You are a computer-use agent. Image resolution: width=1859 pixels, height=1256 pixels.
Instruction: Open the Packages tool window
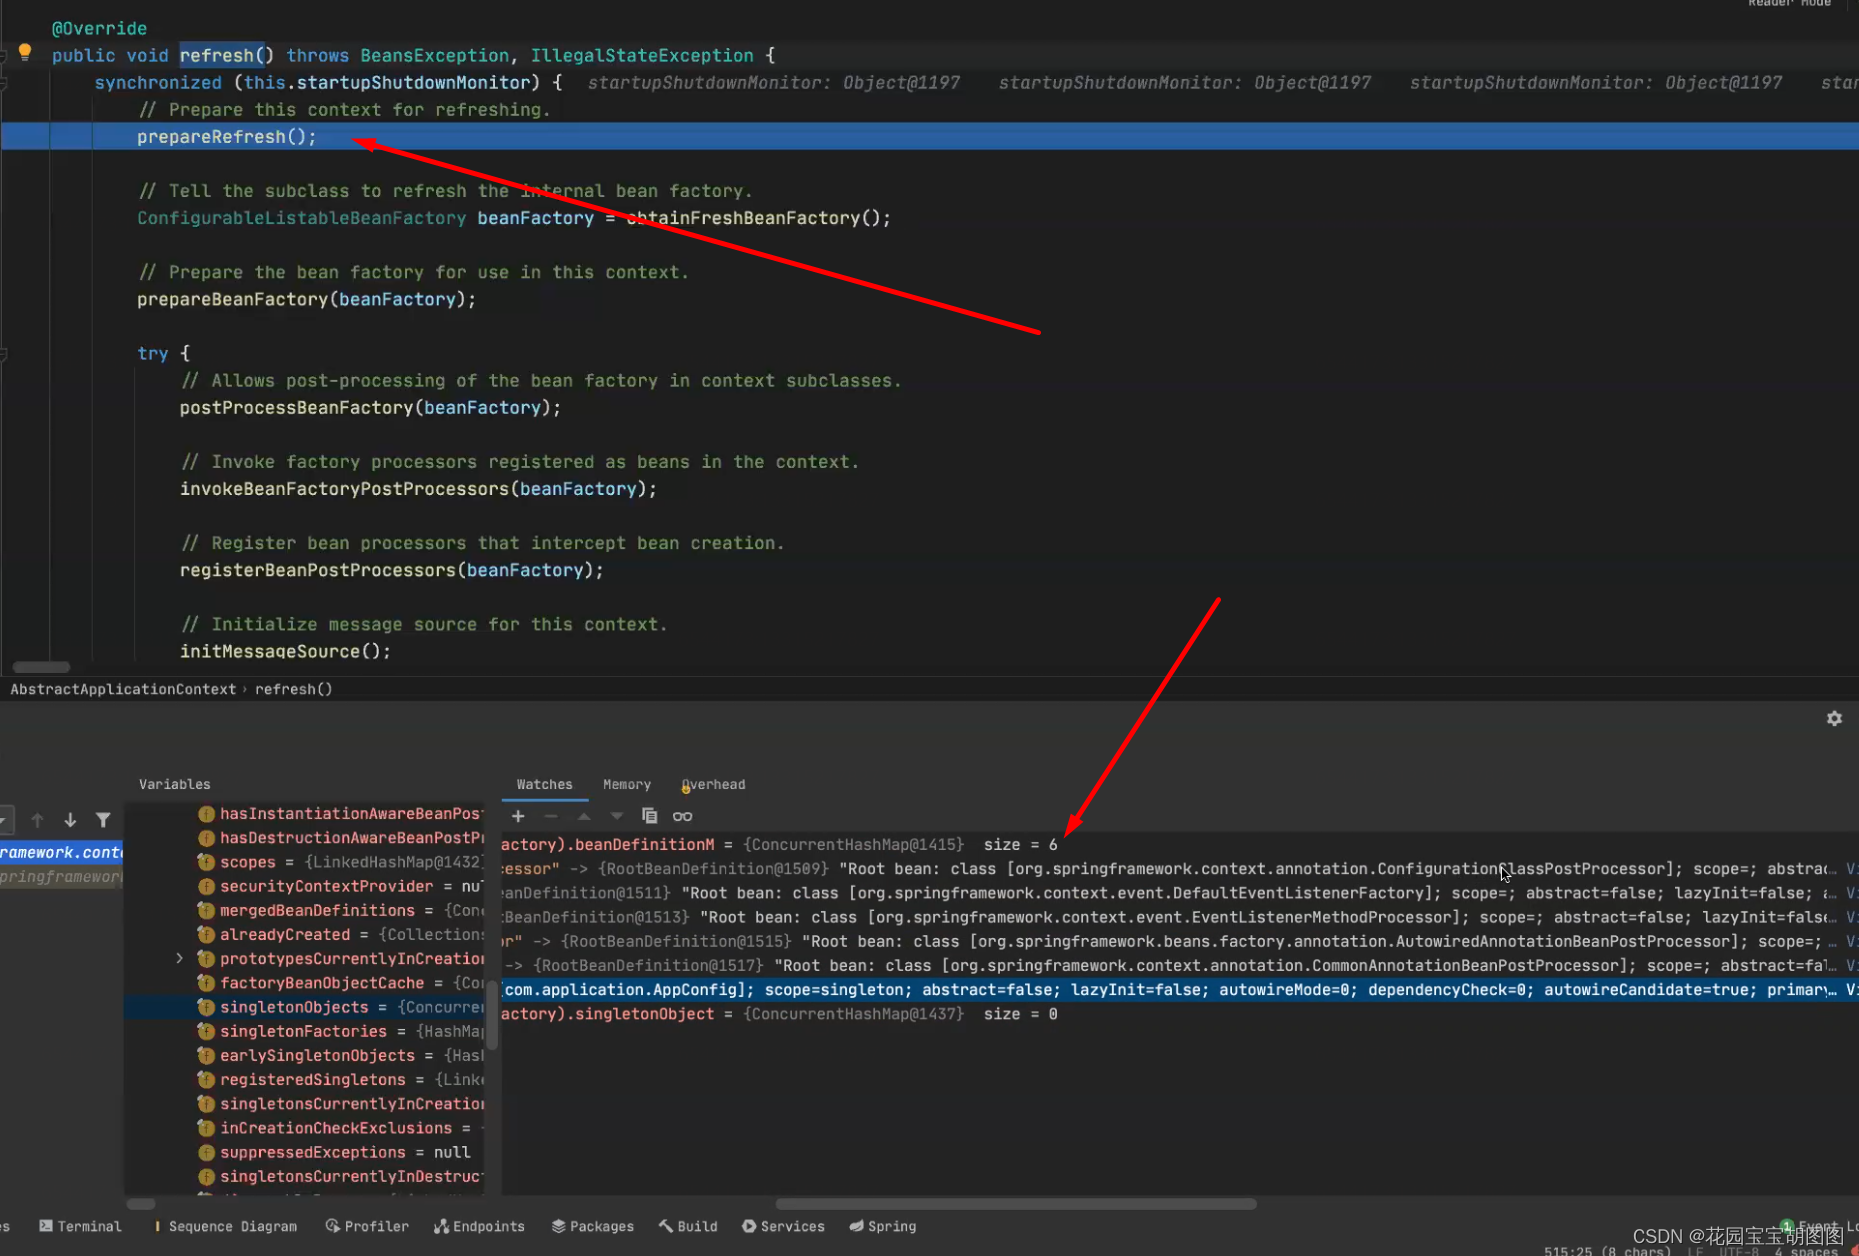592,1225
